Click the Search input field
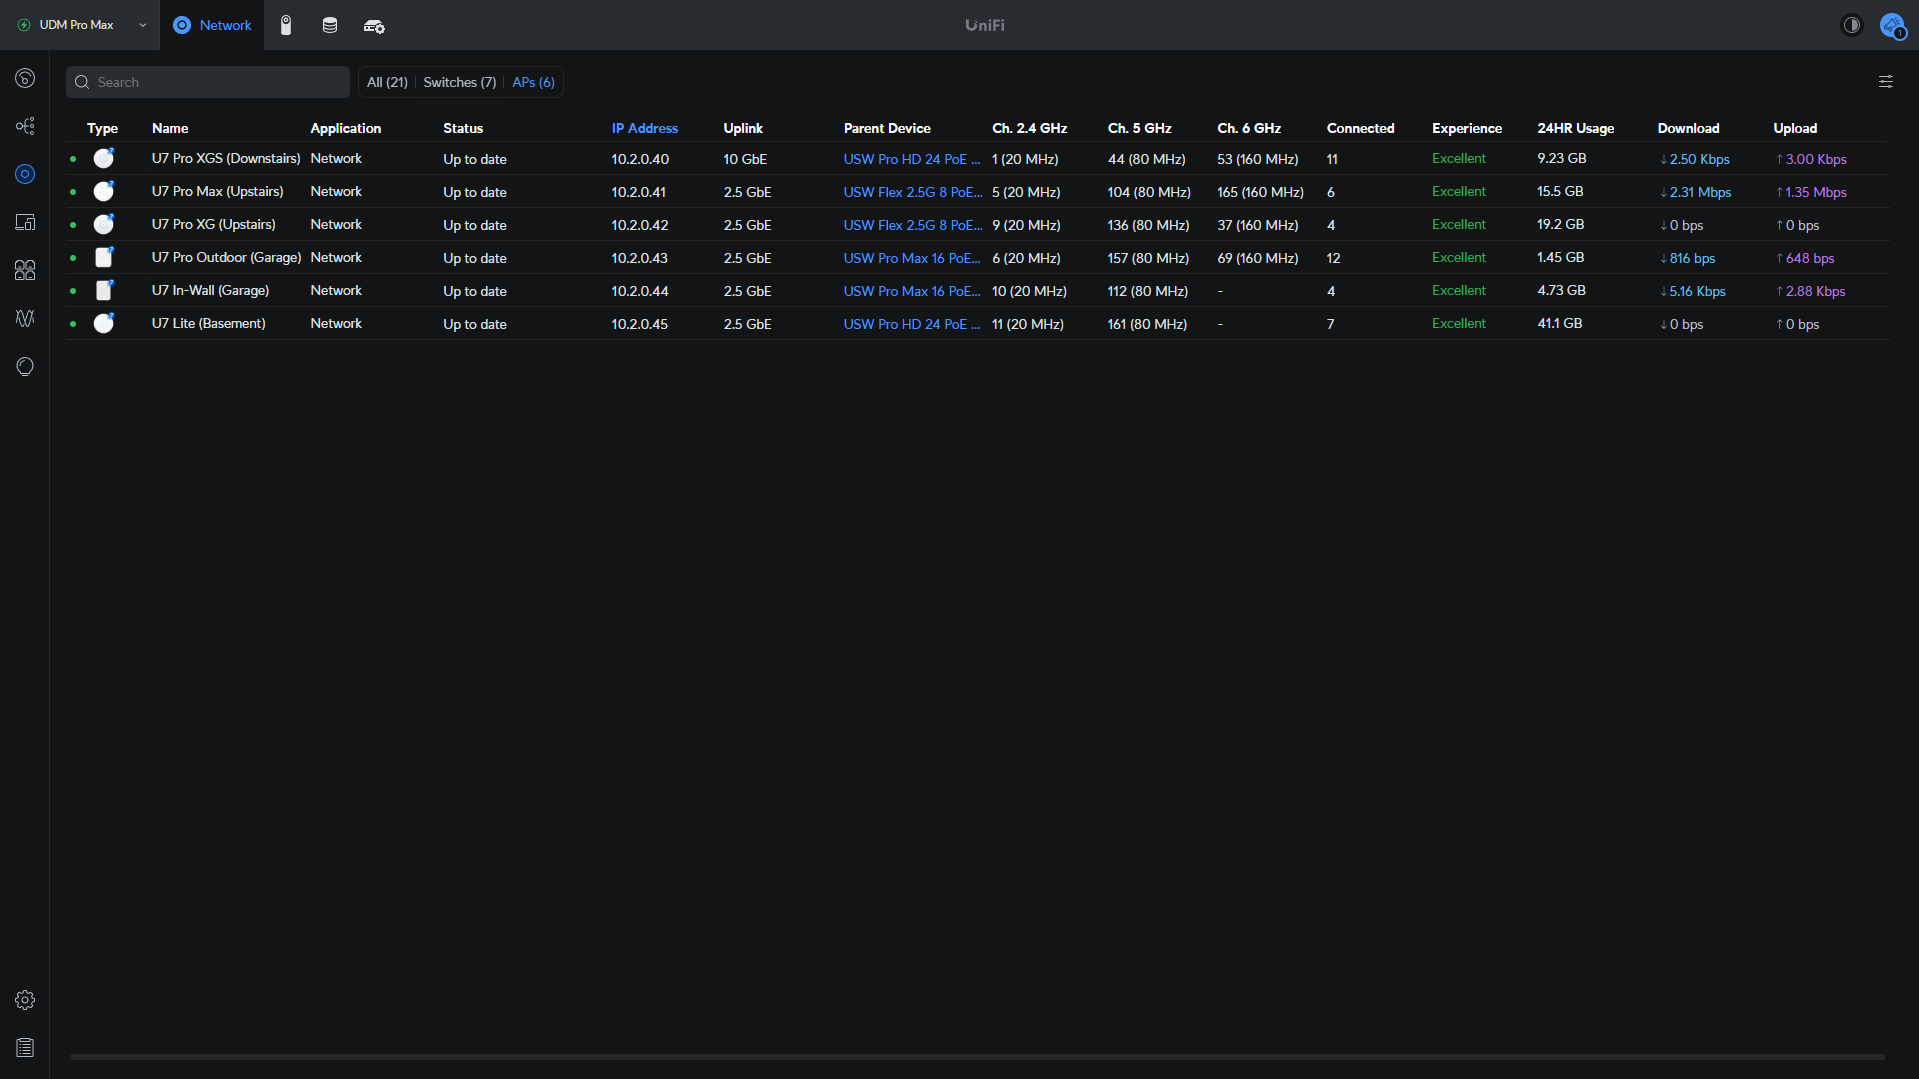 pyautogui.click(x=208, y=82)
